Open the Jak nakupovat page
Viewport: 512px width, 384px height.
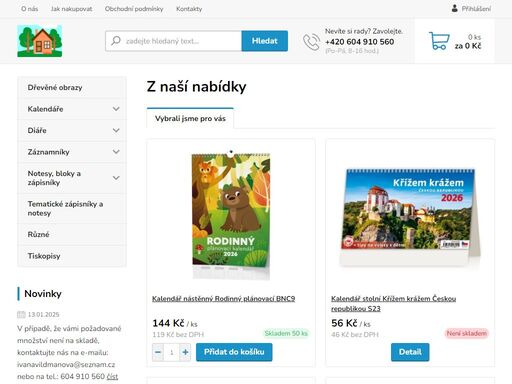point(71,9)
